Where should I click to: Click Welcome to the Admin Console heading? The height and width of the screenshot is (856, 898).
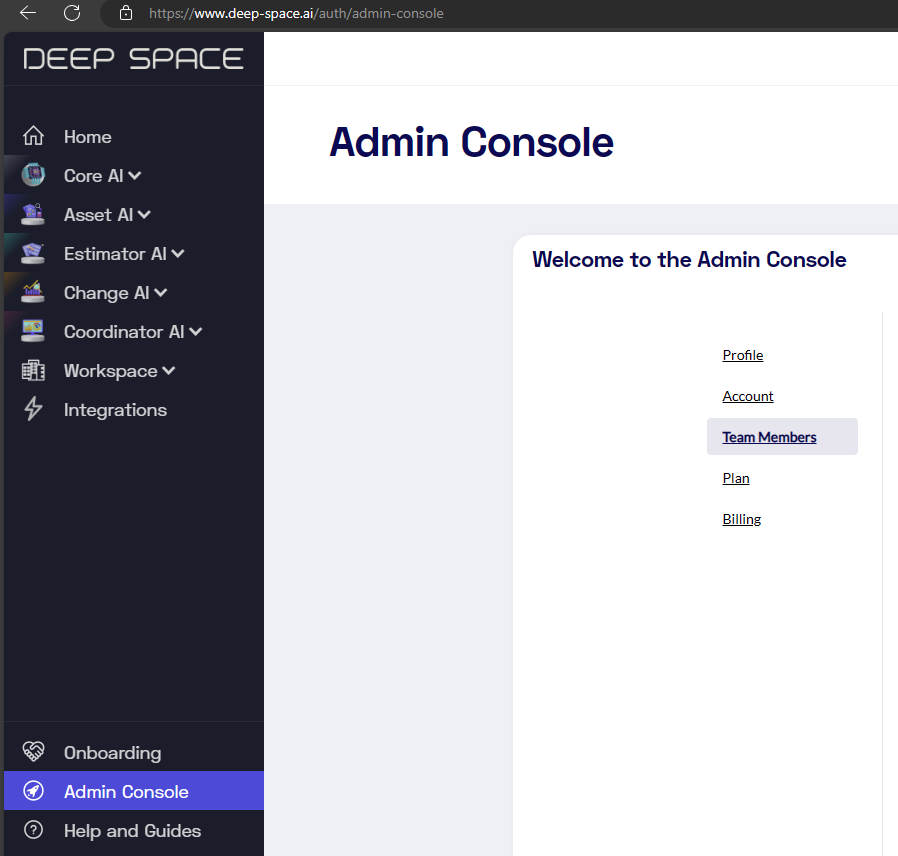pos(689,259)
